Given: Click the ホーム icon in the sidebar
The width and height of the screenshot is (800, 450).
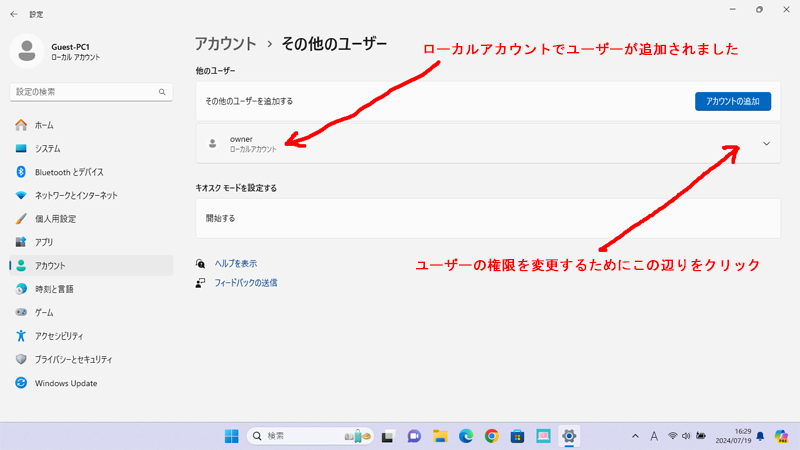Looking at the screenshot, I should pyautogui.click(x=21, y=125).
